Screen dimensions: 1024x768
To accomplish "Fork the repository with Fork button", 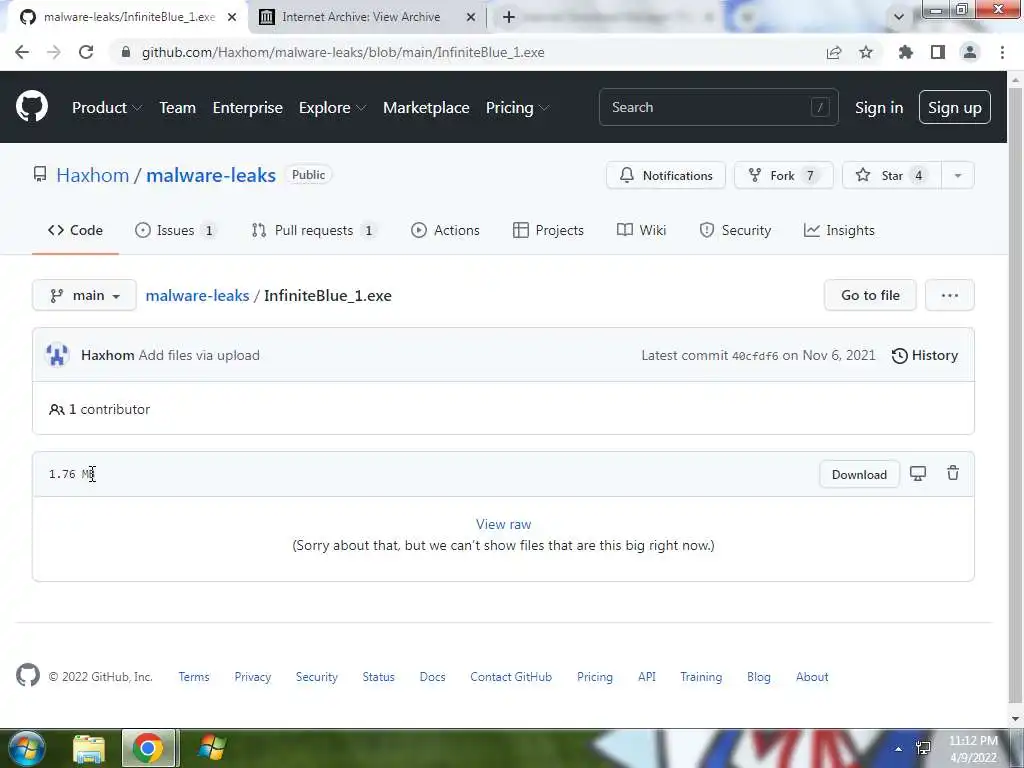I will click(x=784, y=175).
